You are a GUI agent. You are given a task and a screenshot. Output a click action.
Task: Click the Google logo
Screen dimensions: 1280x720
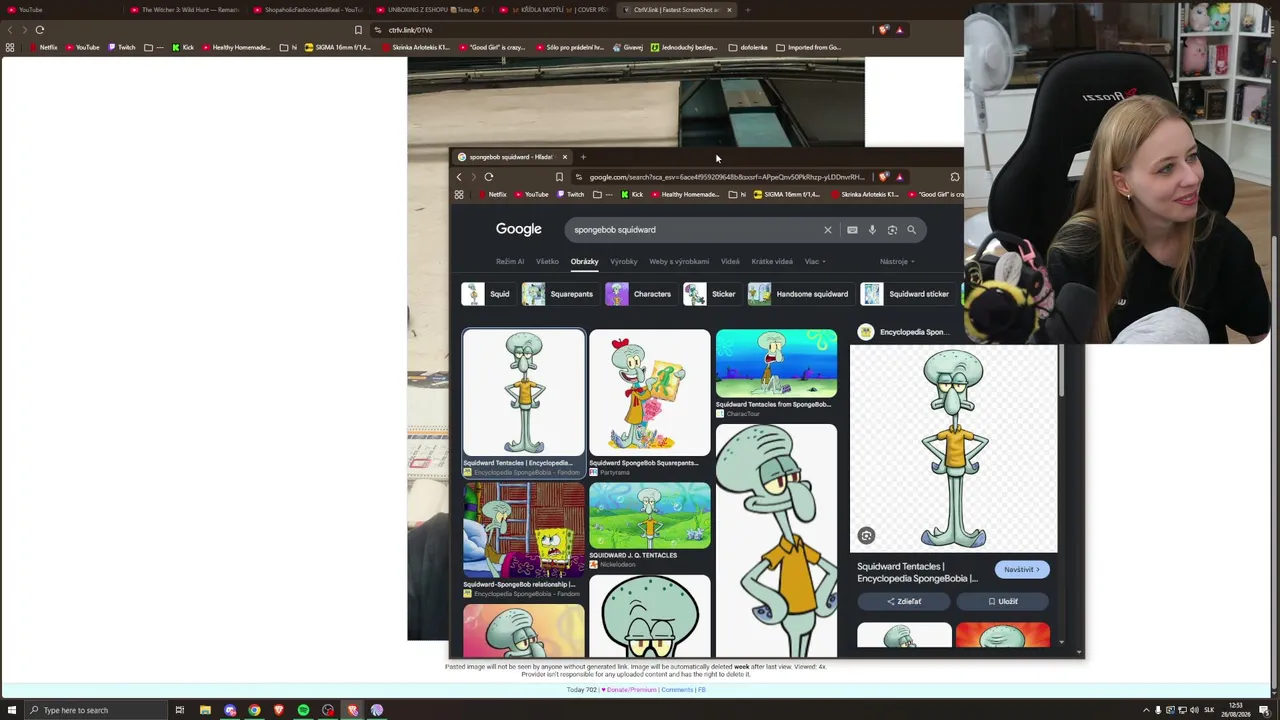[519, 229]
